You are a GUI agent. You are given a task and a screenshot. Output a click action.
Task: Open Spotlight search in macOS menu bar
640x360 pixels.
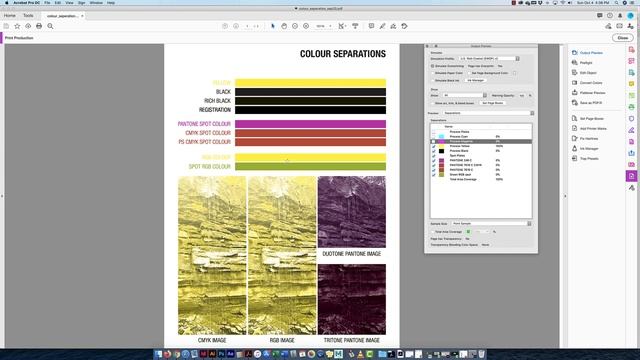click(x=617, y=3)
